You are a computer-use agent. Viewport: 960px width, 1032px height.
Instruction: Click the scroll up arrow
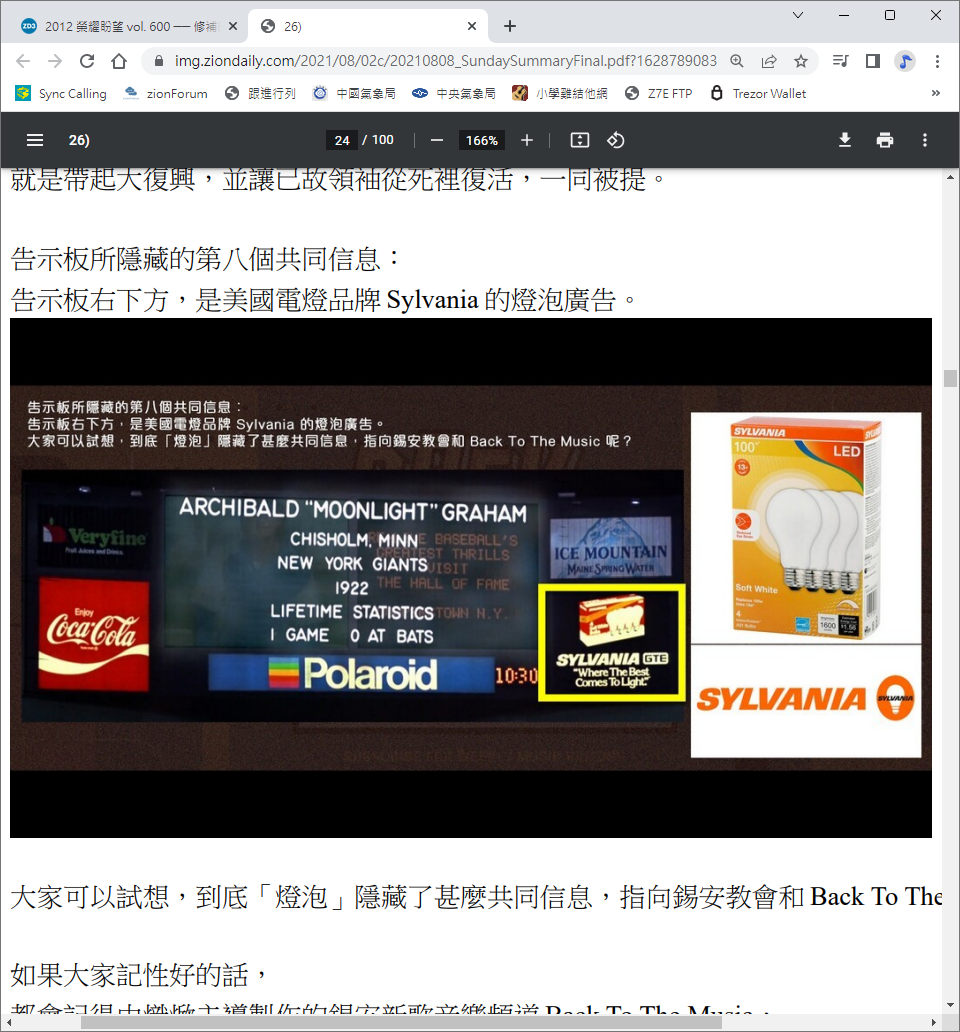950,178
